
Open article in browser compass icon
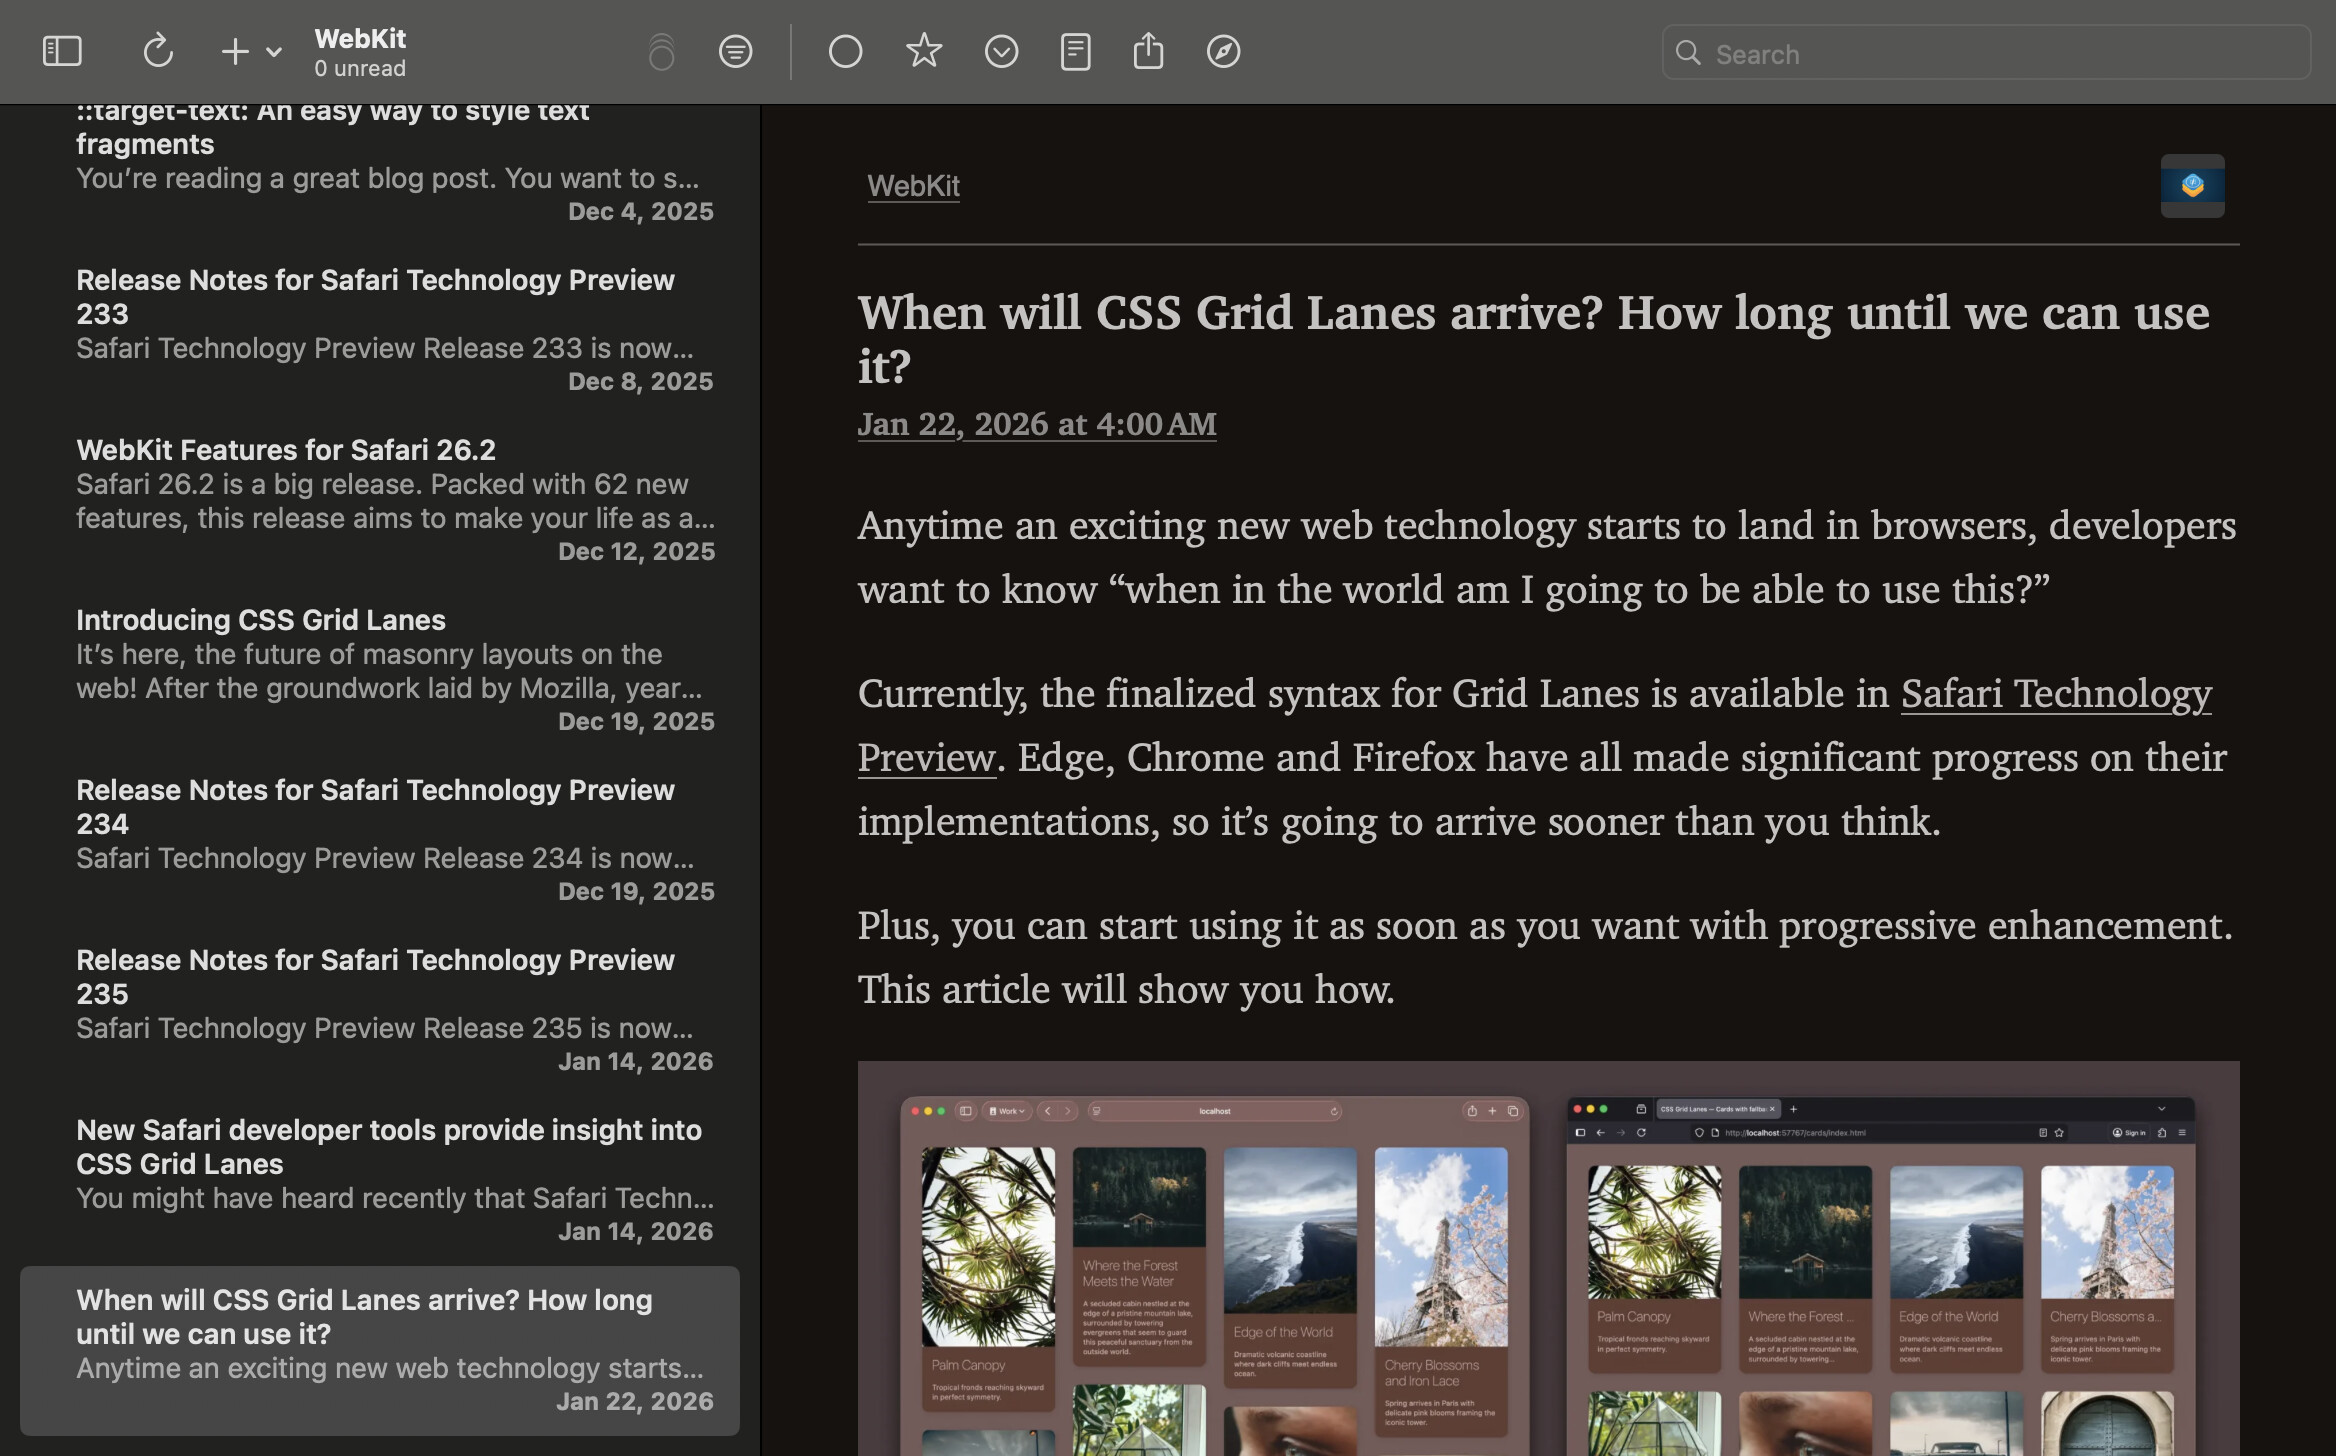point(1223,51)
